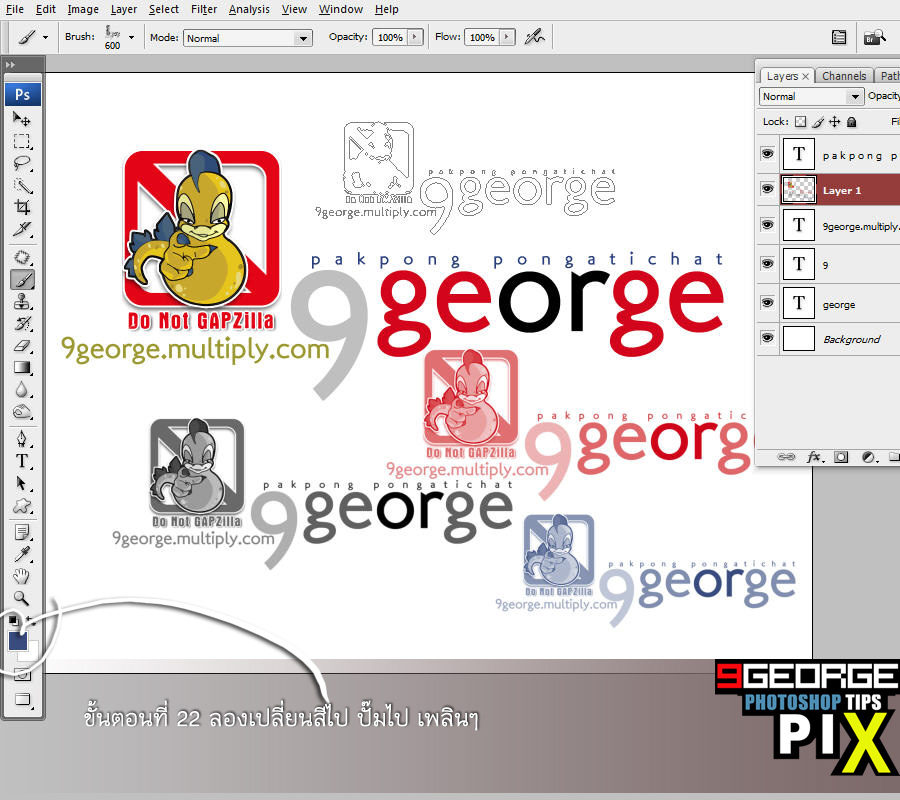Click the Link Layers icon
The height and width of the screenshot is (800, 900).
[x=785, y=457]
